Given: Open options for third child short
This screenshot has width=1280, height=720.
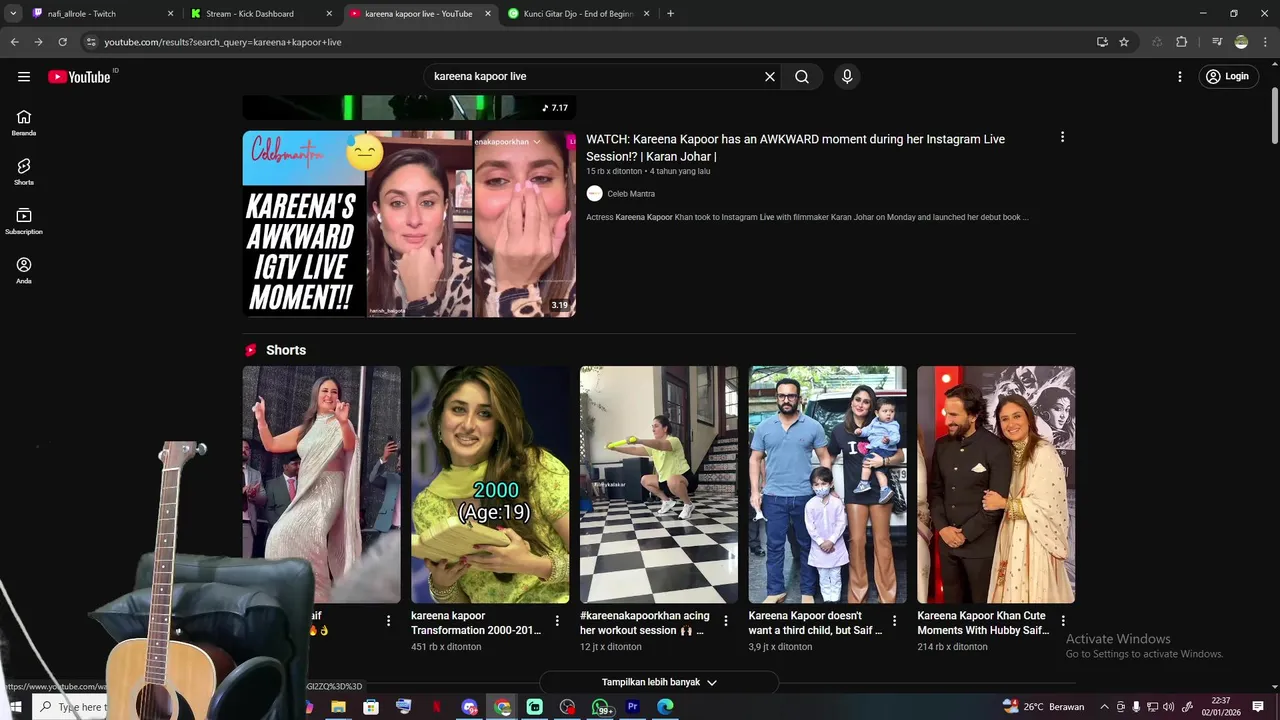Looking at the screenshot, I should click(894, 621).
